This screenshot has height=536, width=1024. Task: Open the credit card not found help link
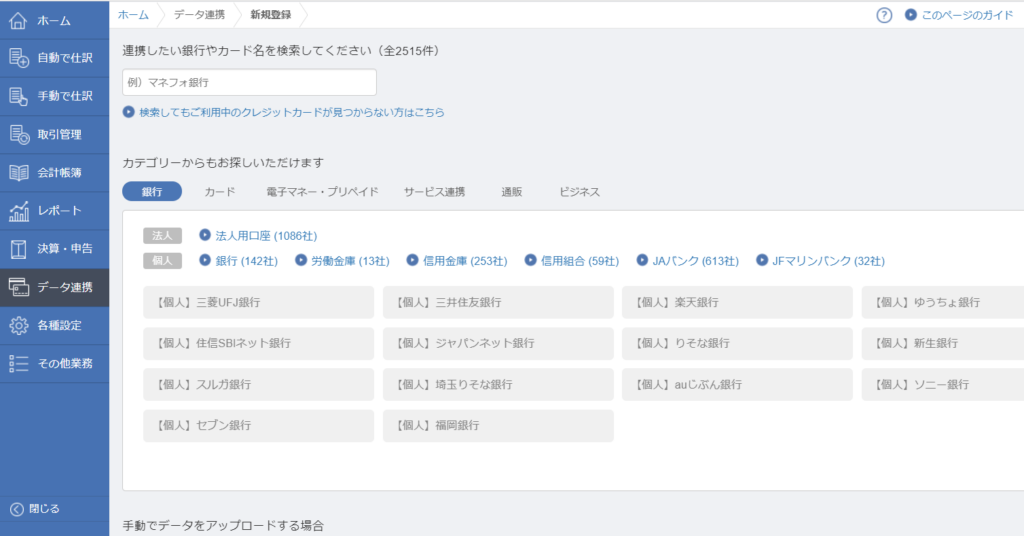point(284,113)
